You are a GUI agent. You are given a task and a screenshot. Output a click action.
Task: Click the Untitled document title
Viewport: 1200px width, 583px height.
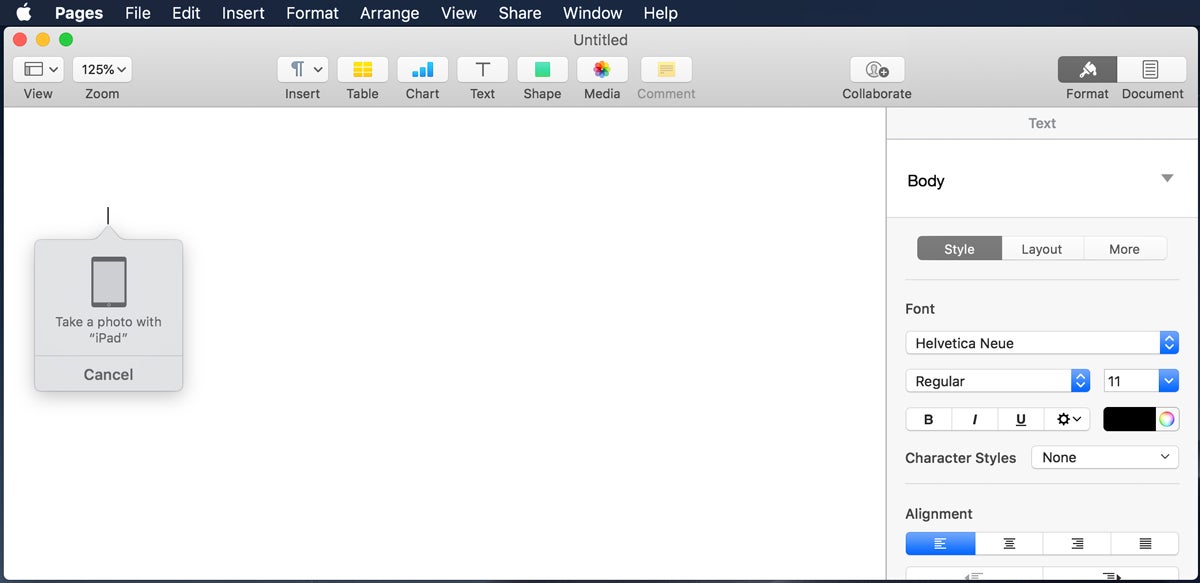tap(600, 40)
